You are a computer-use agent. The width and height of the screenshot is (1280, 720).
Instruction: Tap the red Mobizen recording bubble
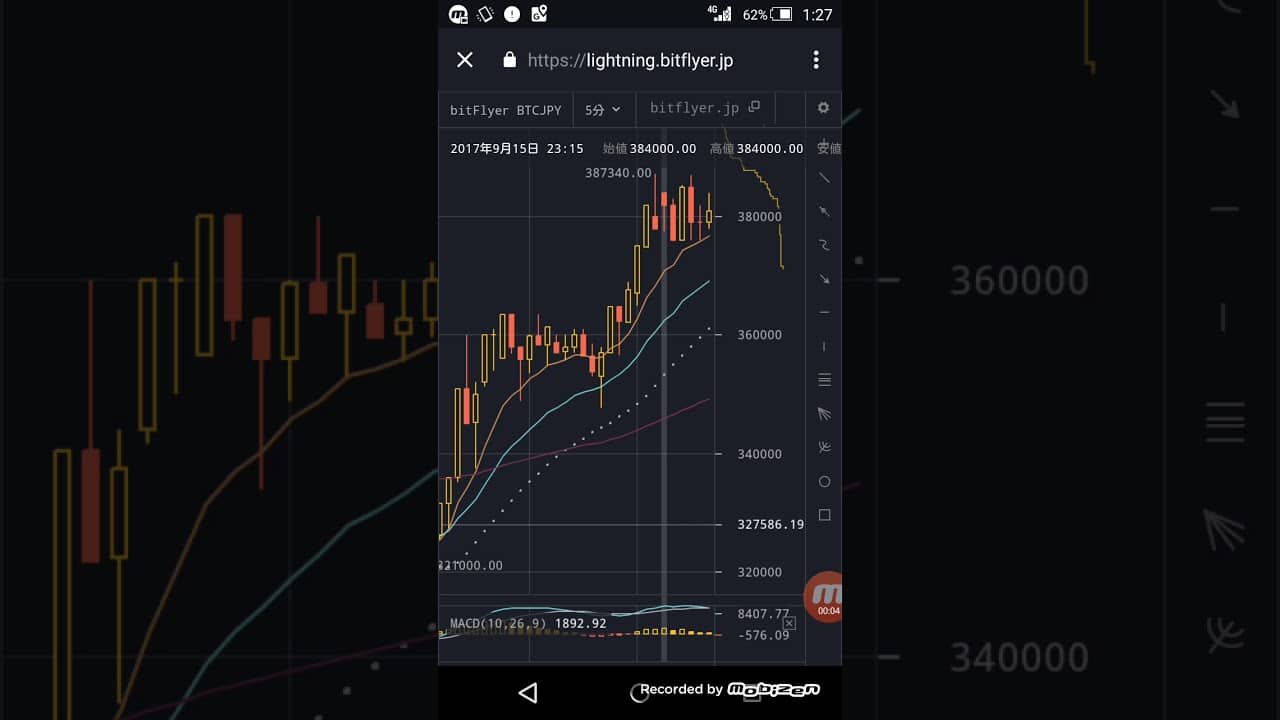pyautogui.click(x=823, y=597)
